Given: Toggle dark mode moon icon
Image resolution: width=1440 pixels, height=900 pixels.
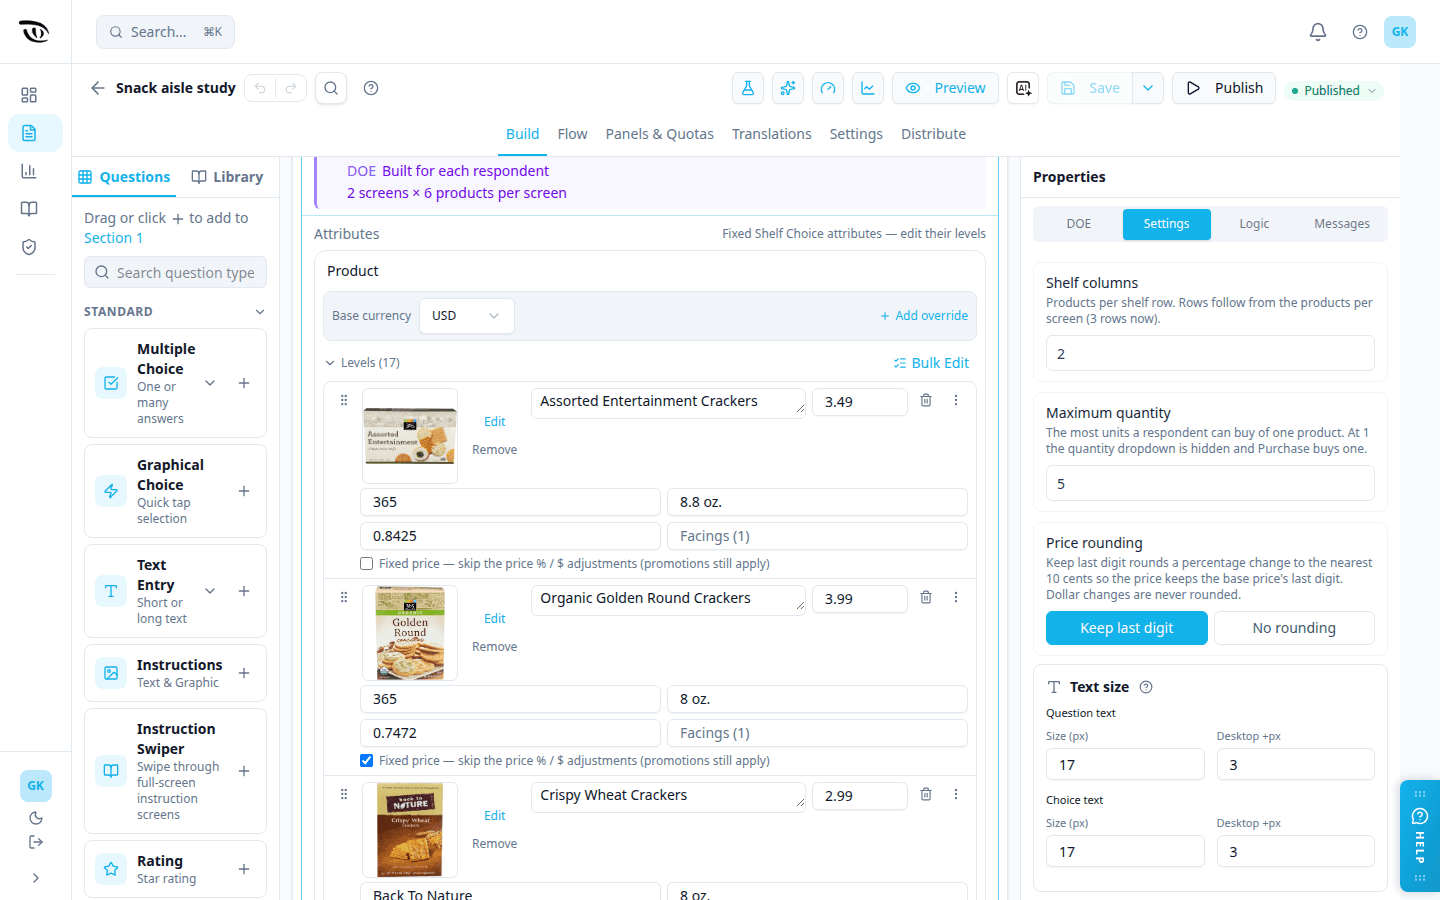Looking at the screenshot, I should click(36, 818).
